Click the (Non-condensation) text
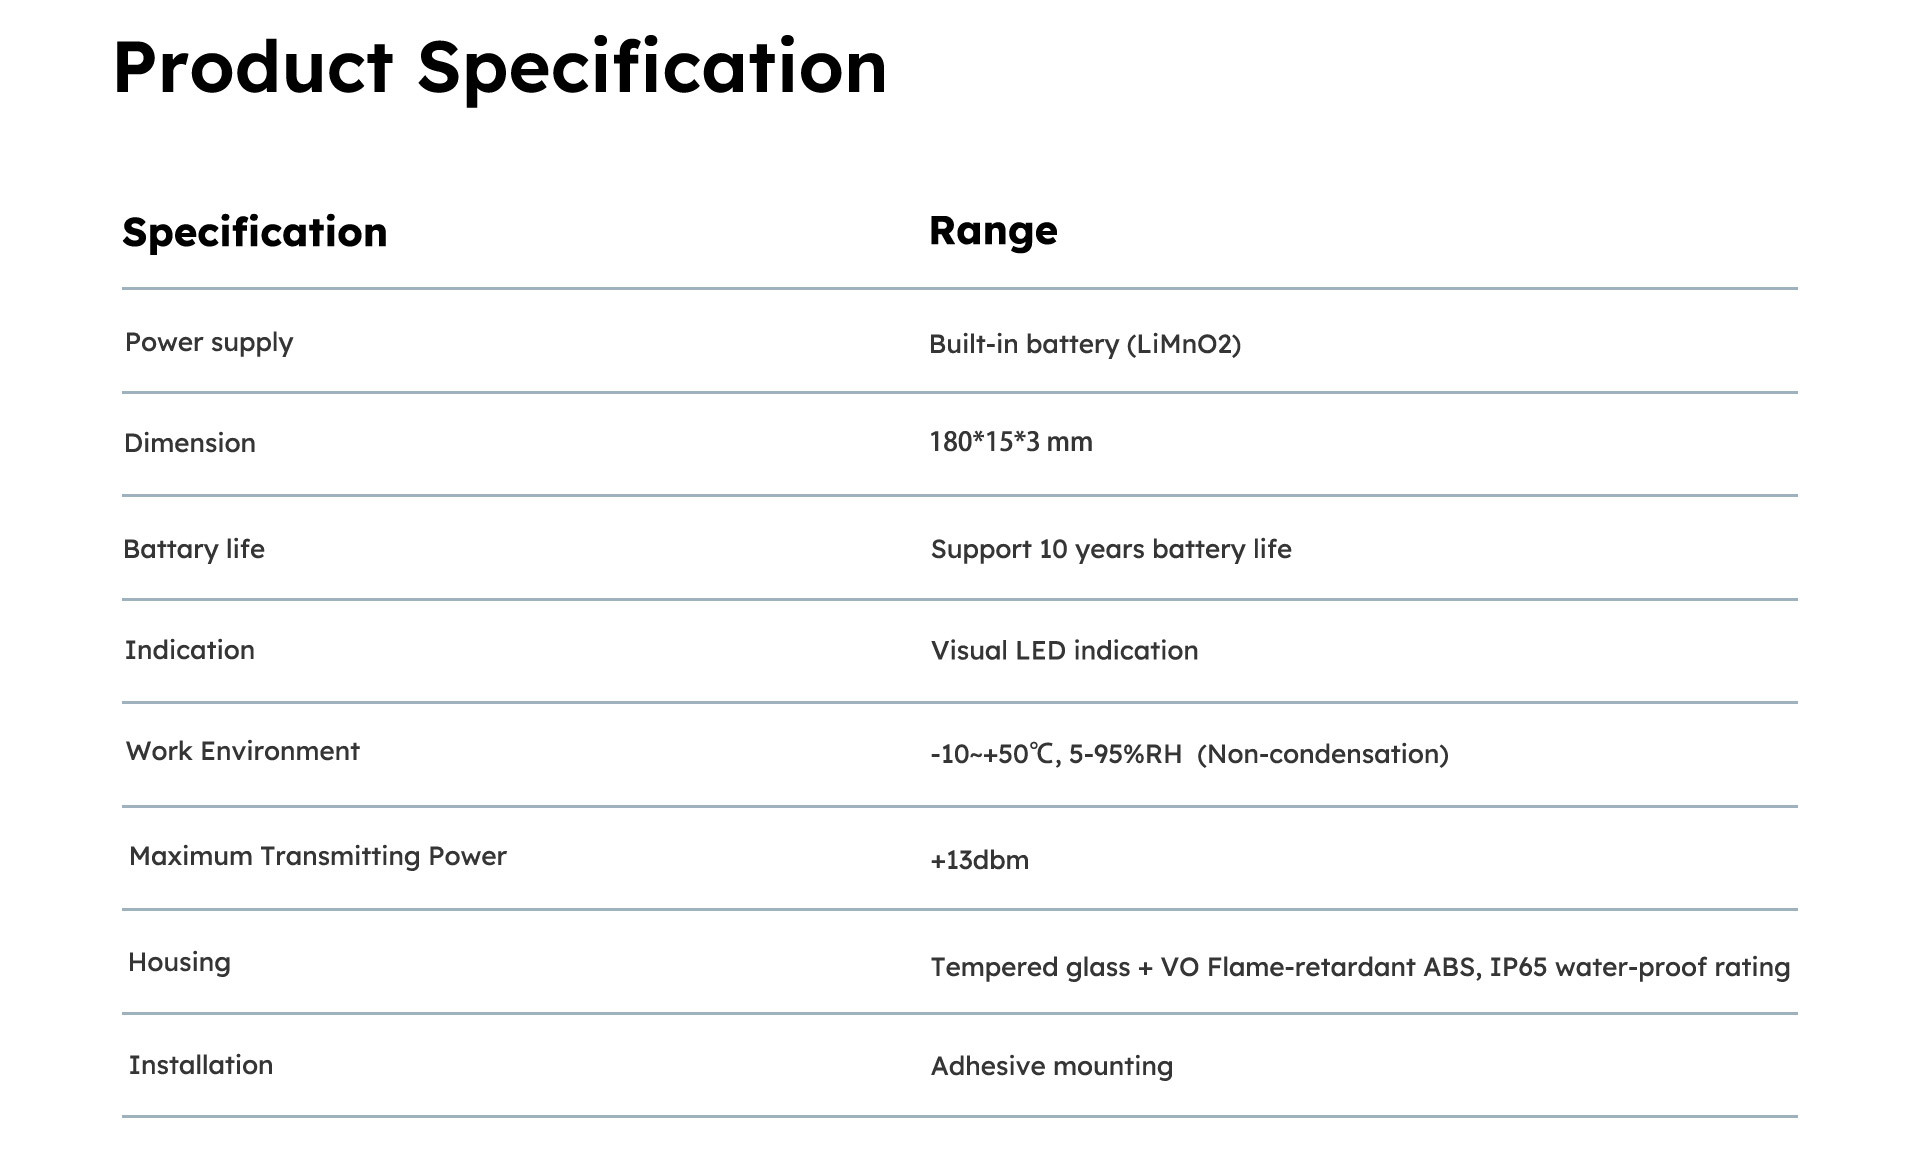The image size is (1920, 1161). pyautogui.click(x=1322, y=754)
